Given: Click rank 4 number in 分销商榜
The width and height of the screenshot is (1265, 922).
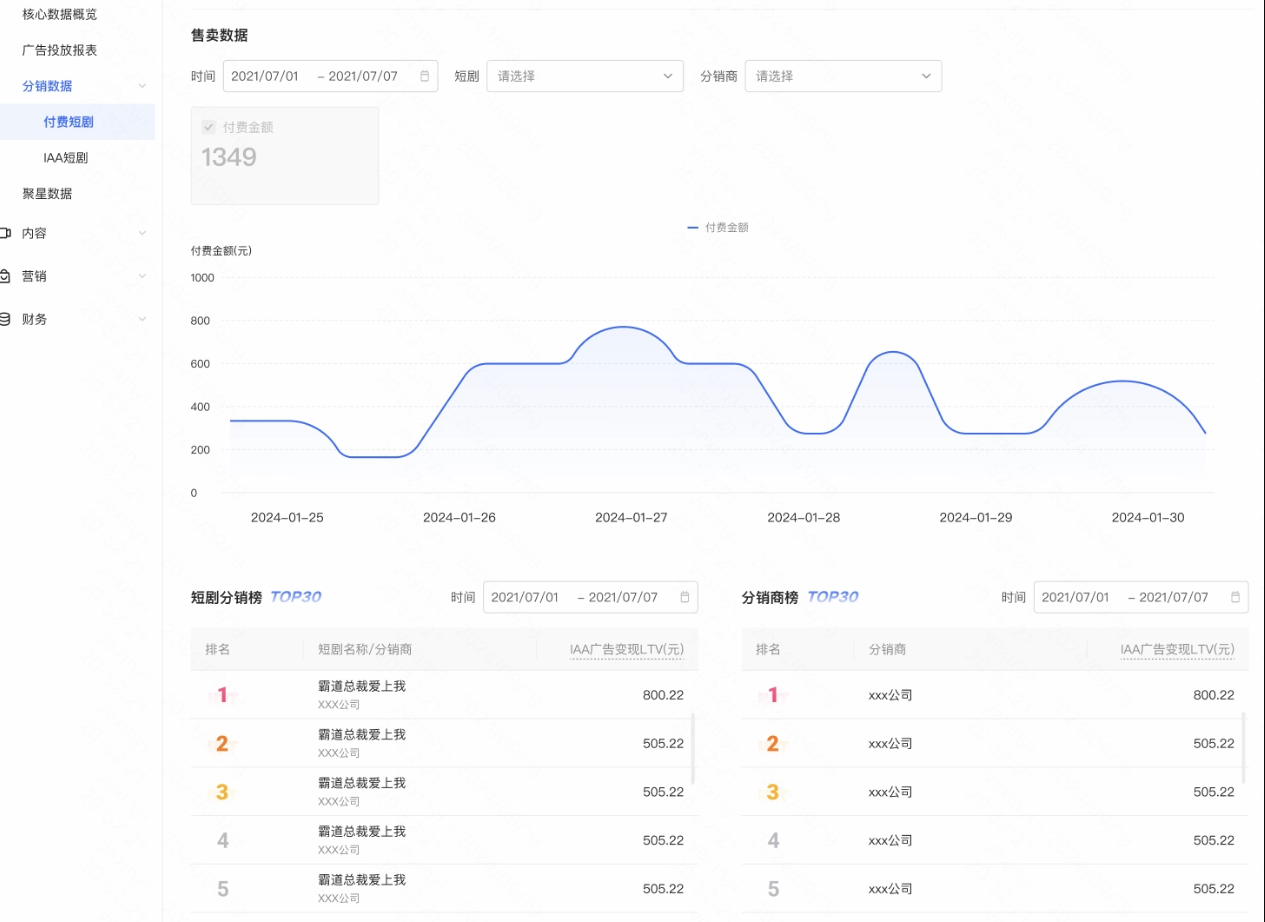Looking at the screenshot, I should (x=773, y=840).
